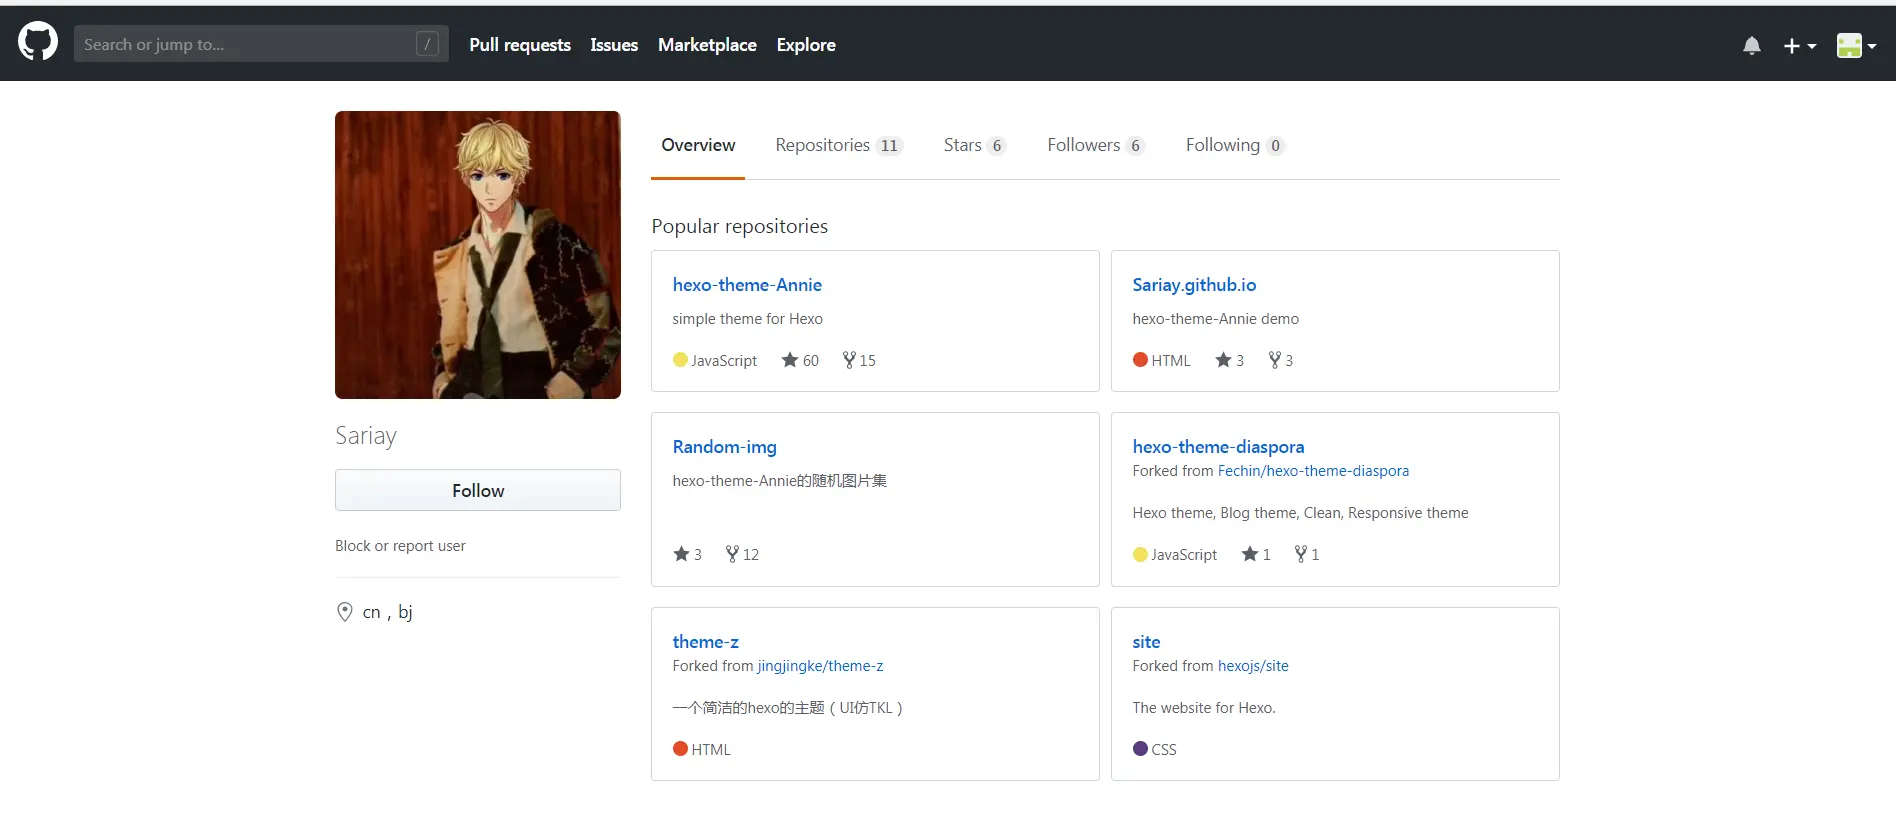This screenshot has height=832, width=1896.
Task: Click the star icon on hexo-theme-diaspora
Action: [1249, 554]
